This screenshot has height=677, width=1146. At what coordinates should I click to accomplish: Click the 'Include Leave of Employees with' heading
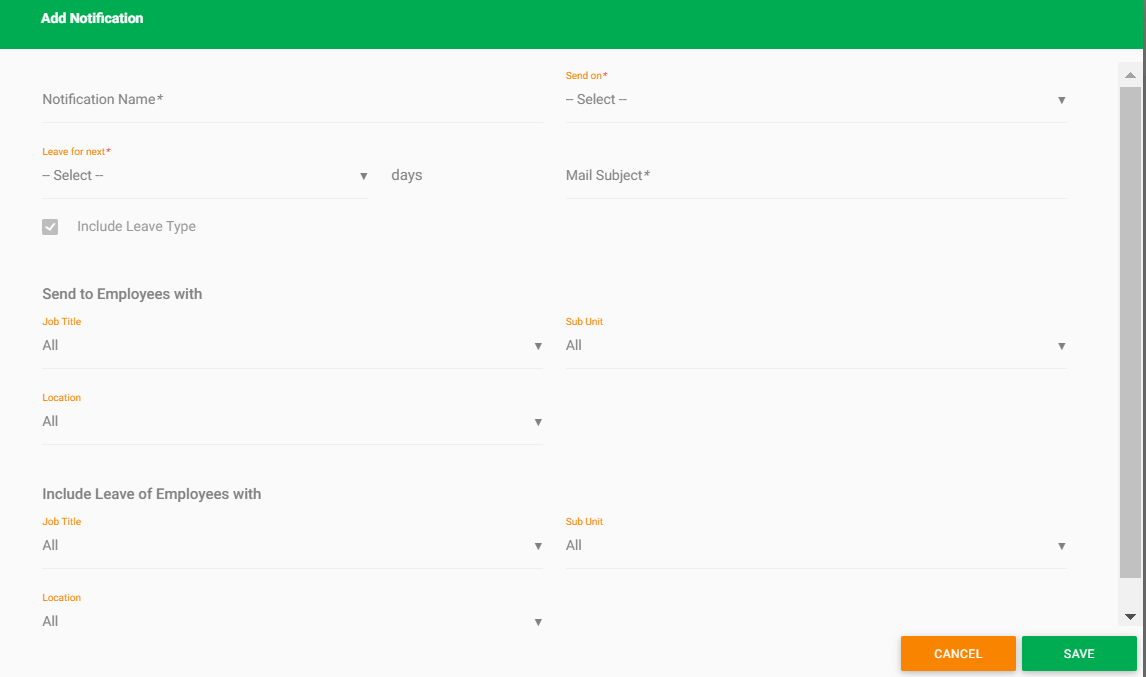151,494
